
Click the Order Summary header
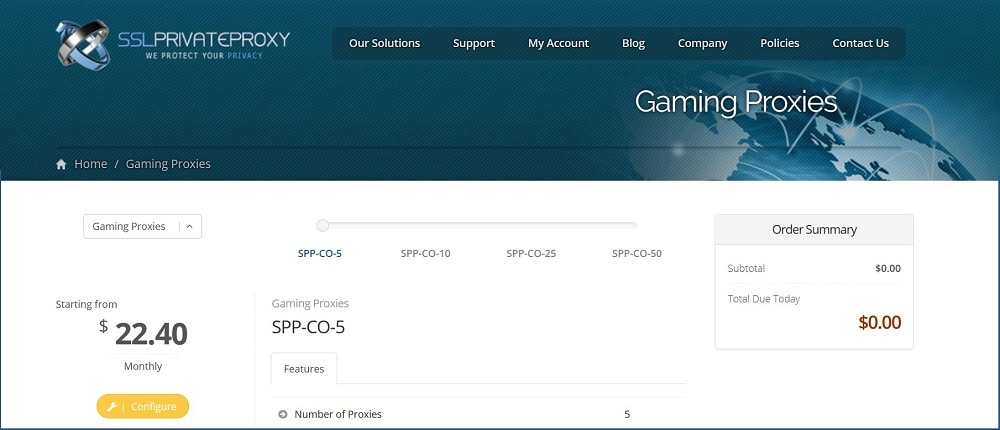pyautogui.click(x=814, y=230)
